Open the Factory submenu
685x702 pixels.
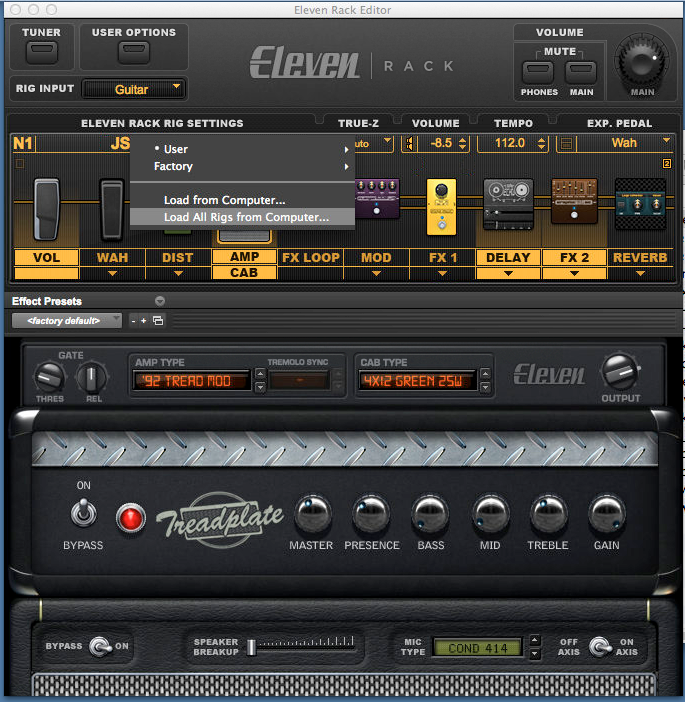pos(242,166)
